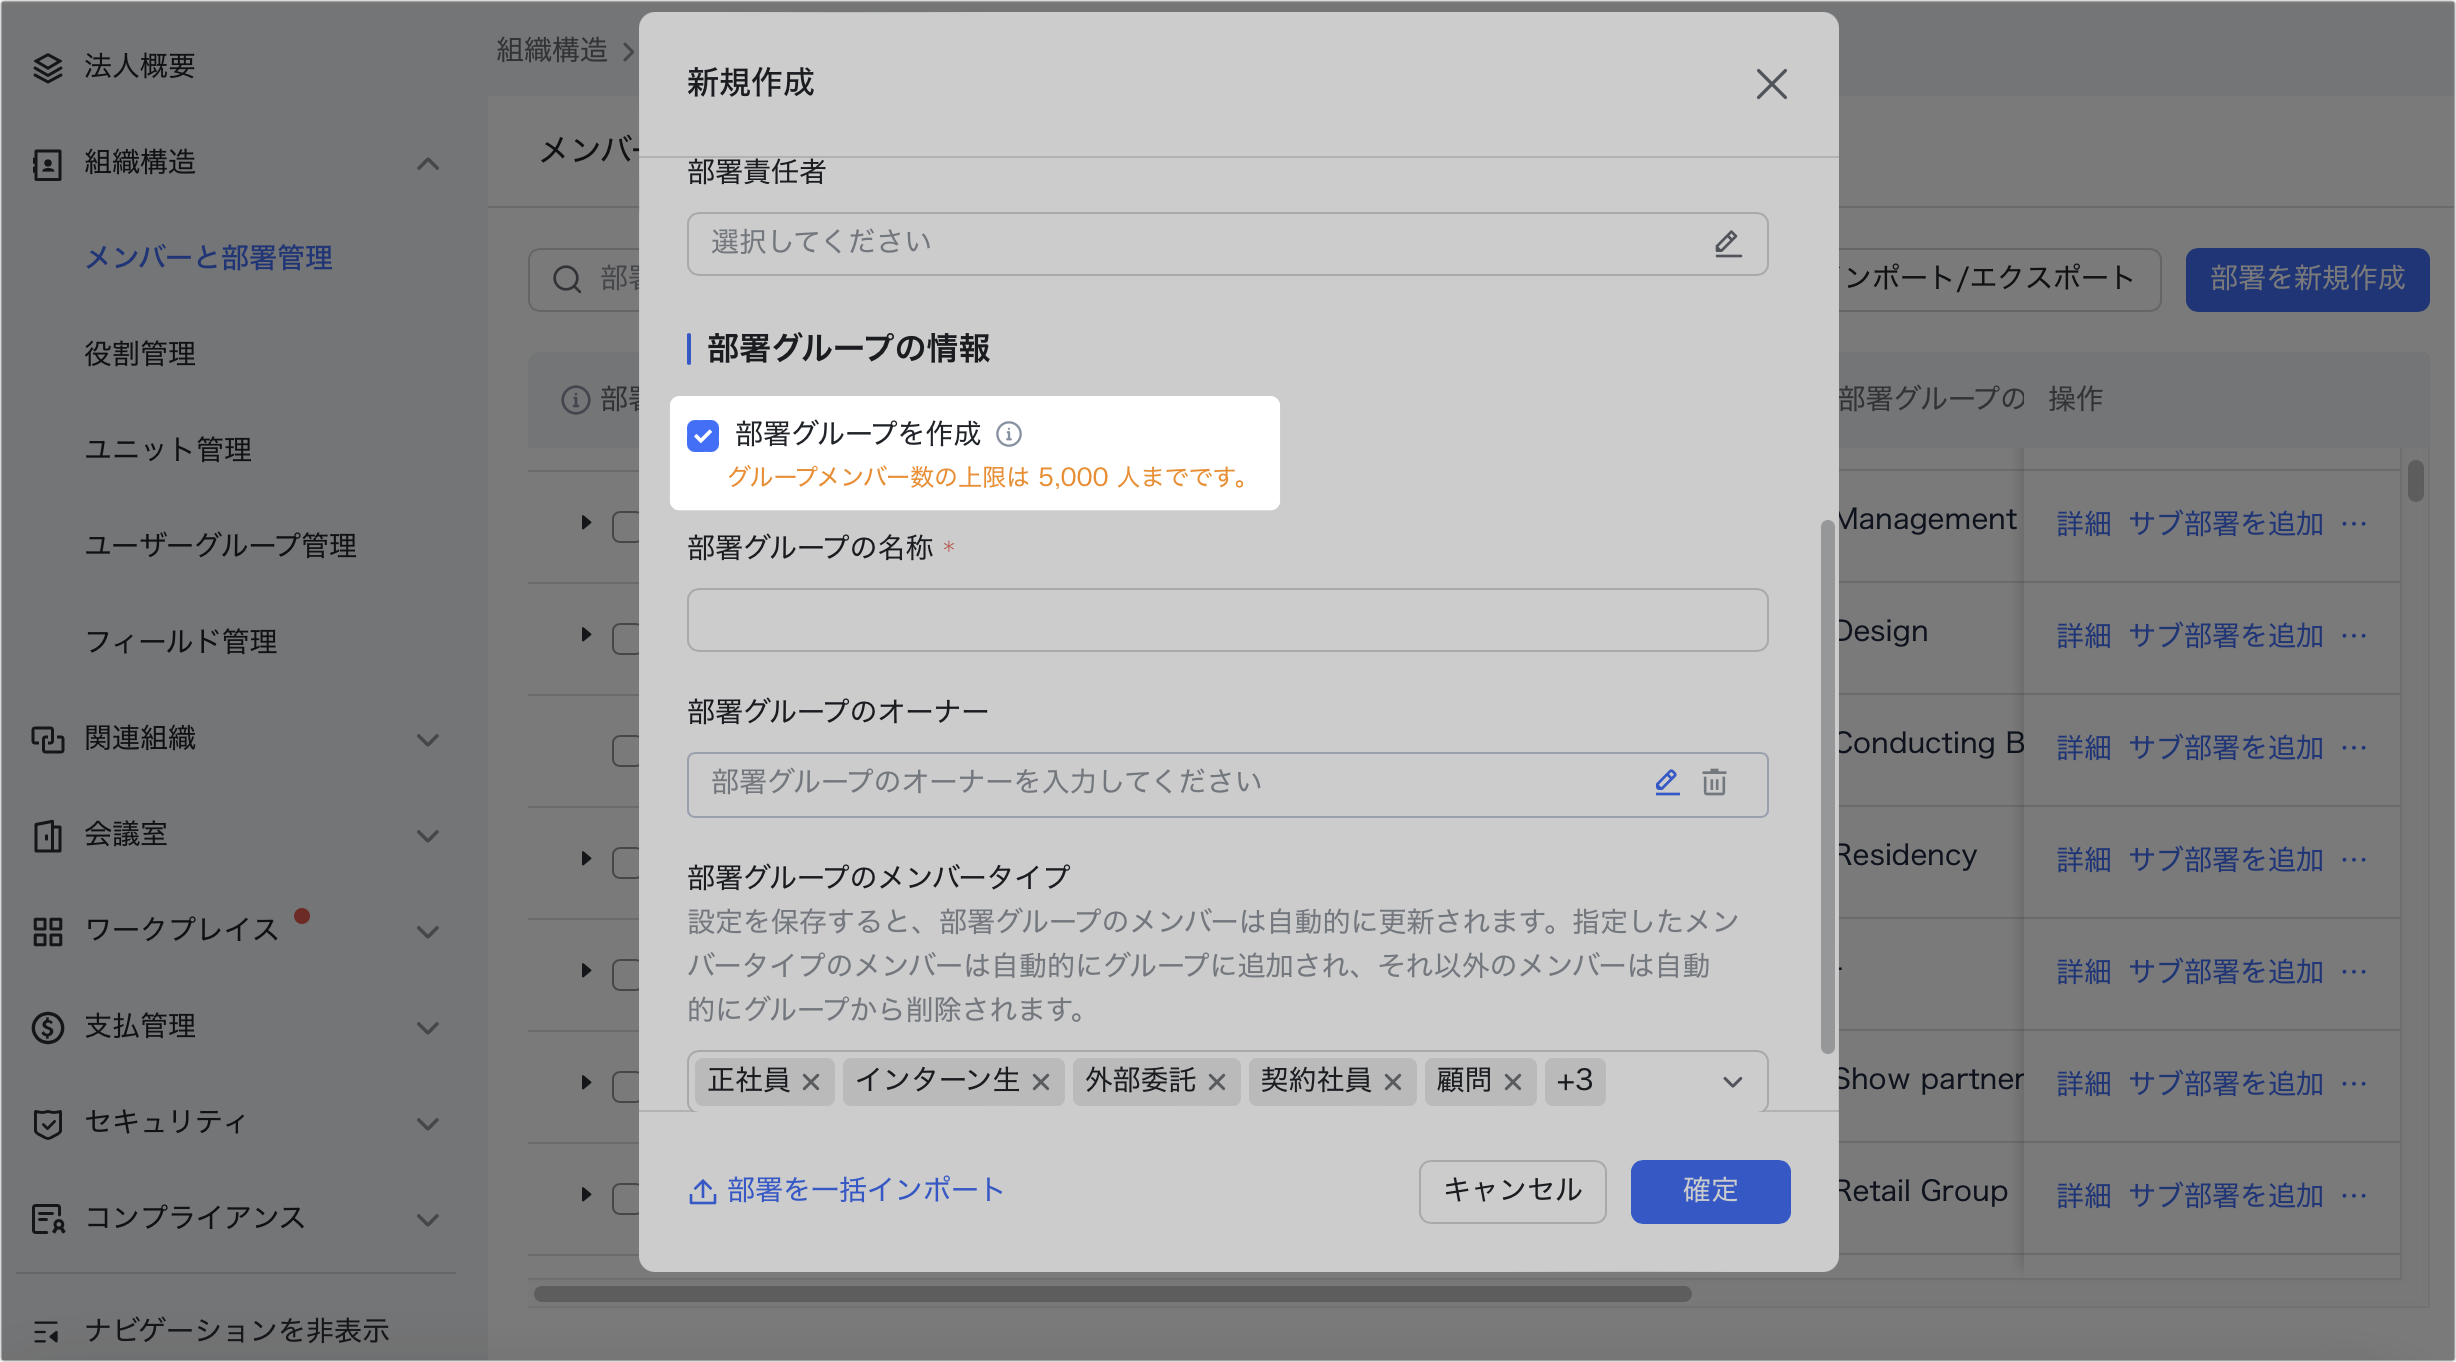Click edit icon in 部署責任者 field
Image resolution: width=2456 pixels, height=1362 pixels.
click(x=1727, y=243)
